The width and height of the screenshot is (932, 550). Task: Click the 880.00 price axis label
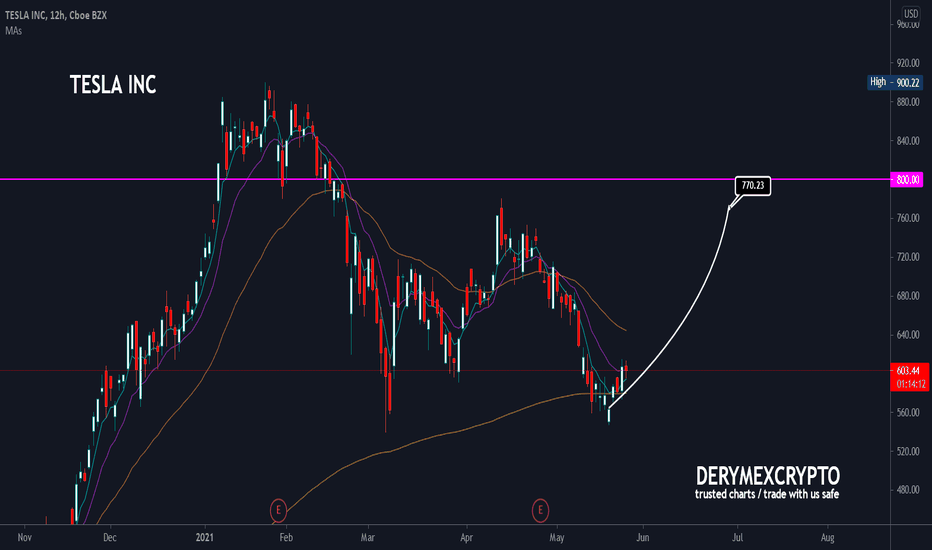[x=908, y=102]
